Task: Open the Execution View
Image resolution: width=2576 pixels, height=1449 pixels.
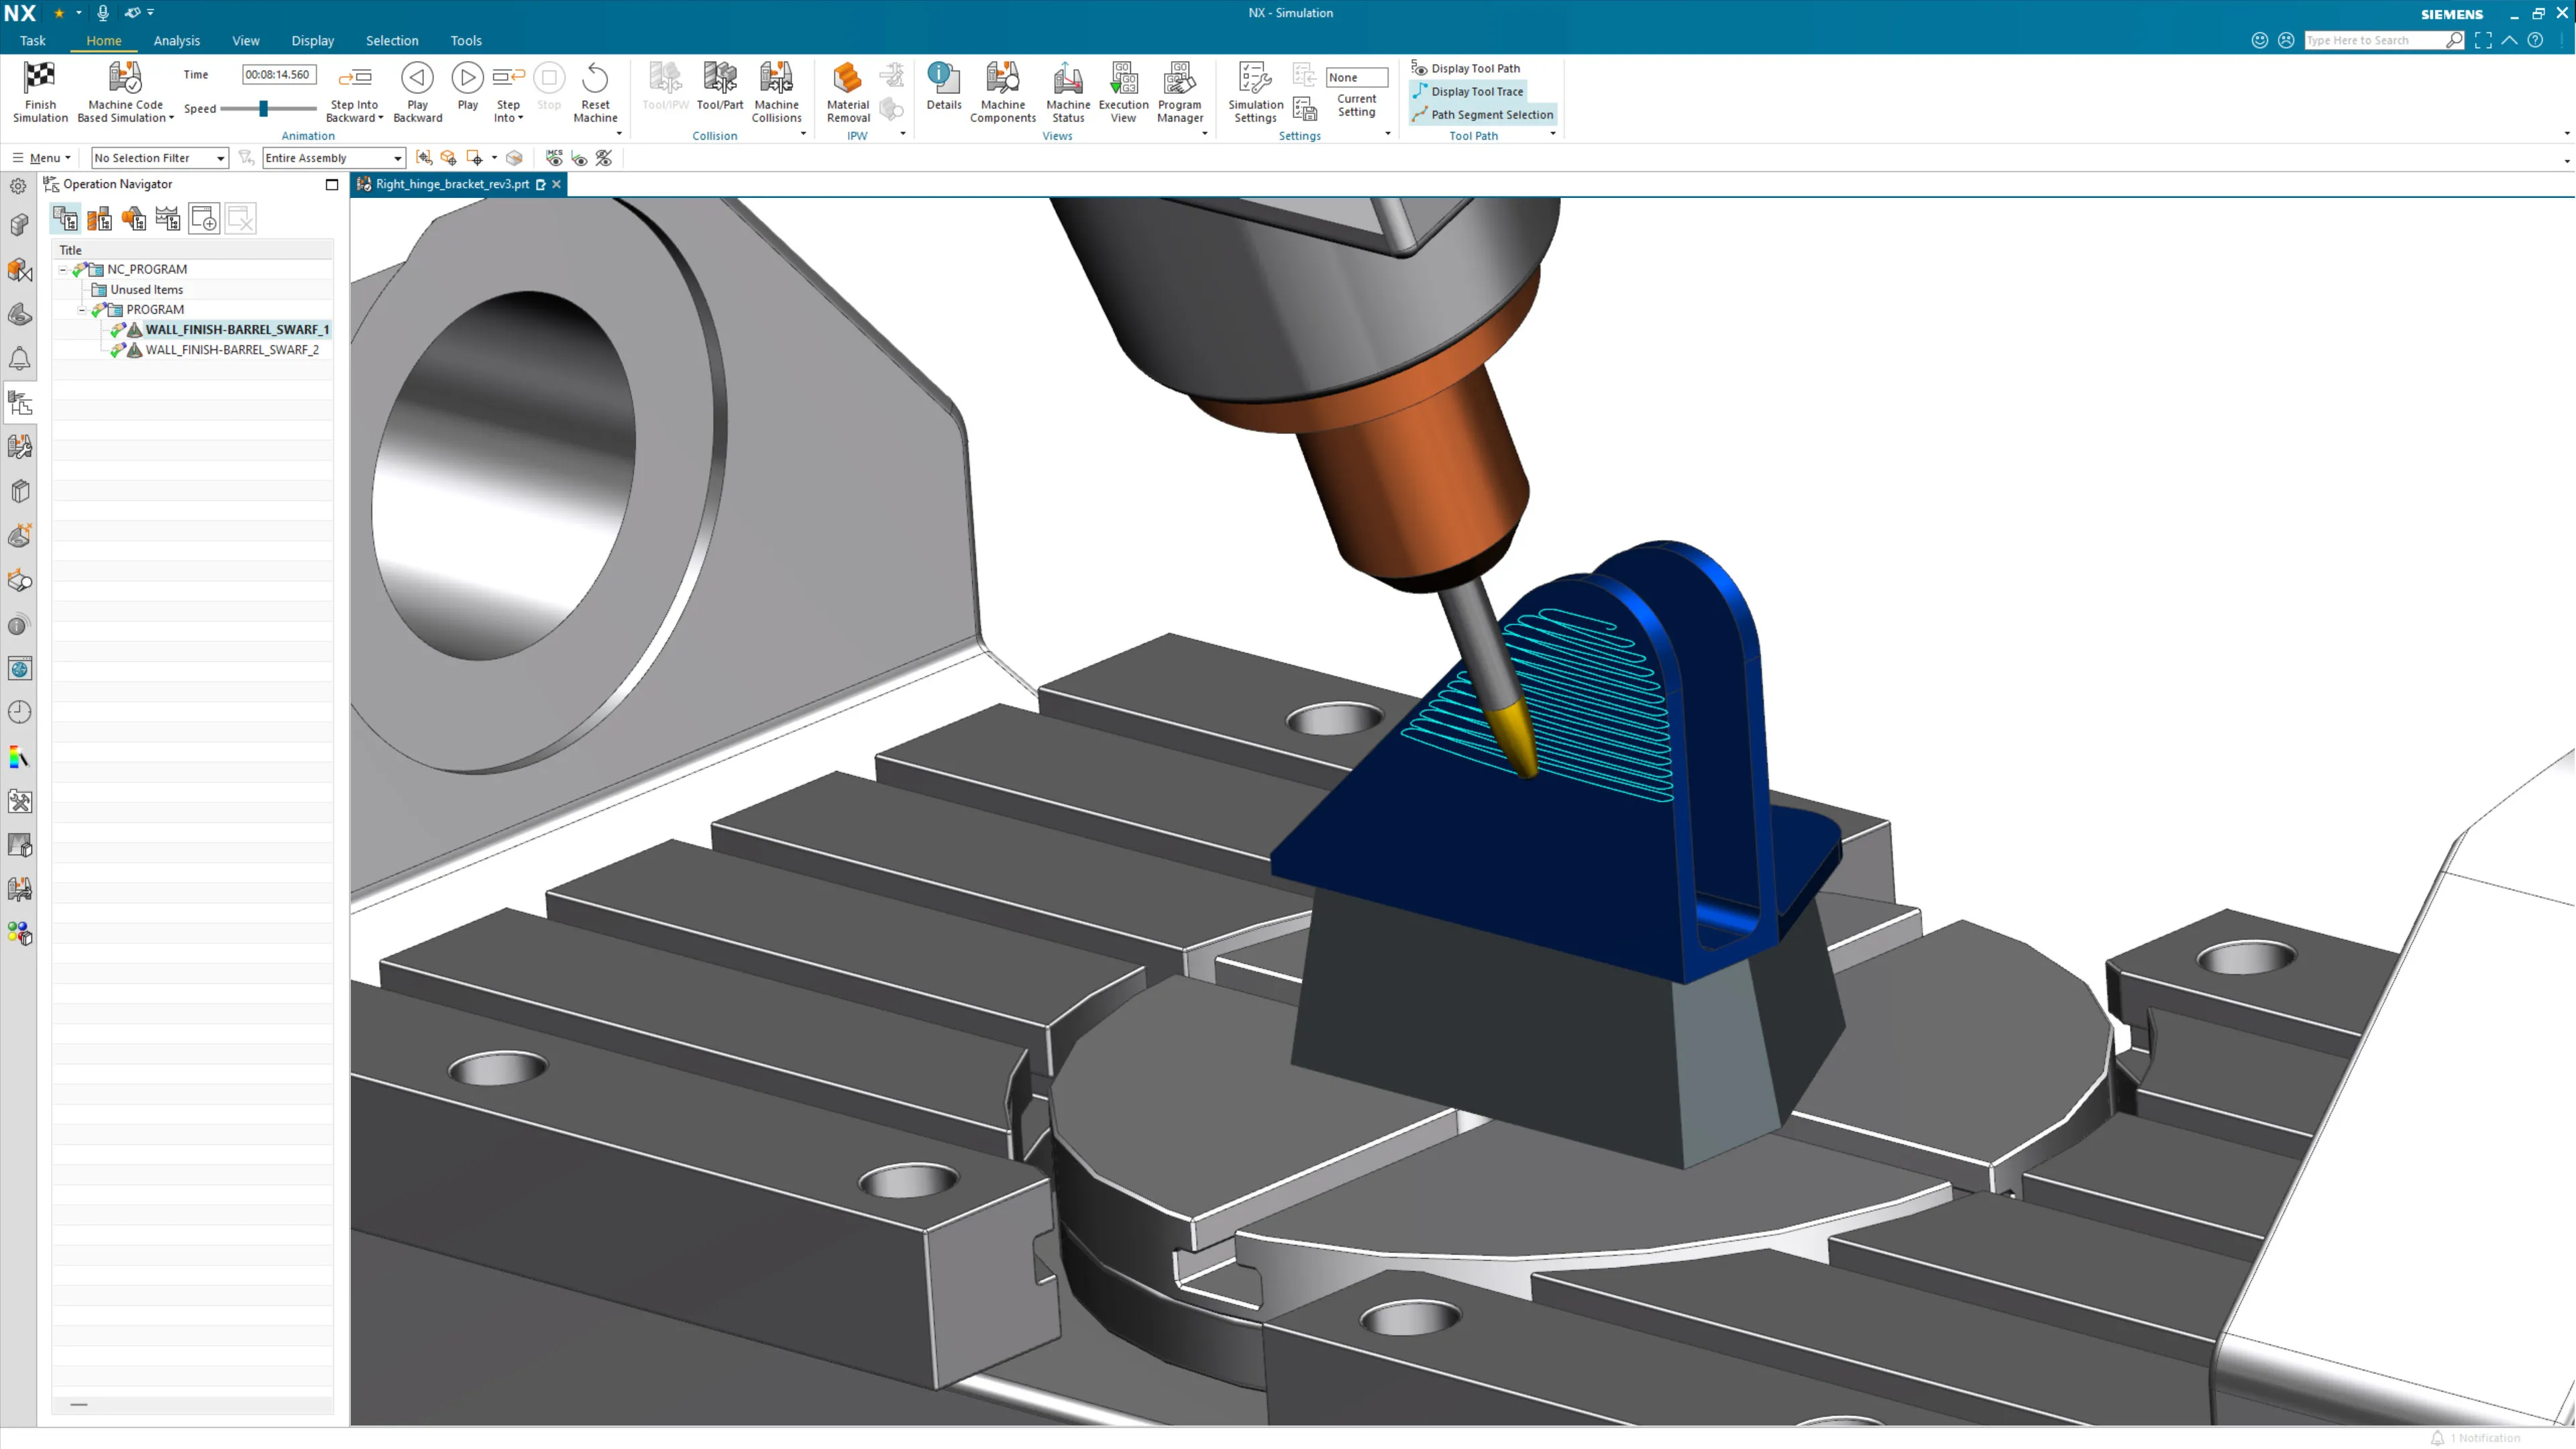Action: (1123, 78)
